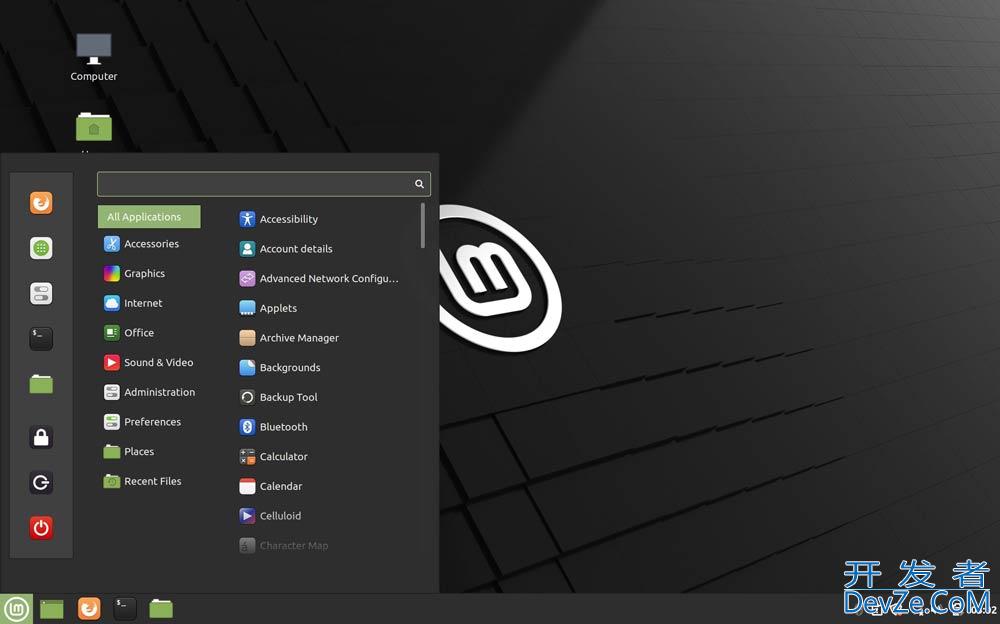Screen dimensions: 1000x624
Task: Select the Administration category
Action: (149, 392)
